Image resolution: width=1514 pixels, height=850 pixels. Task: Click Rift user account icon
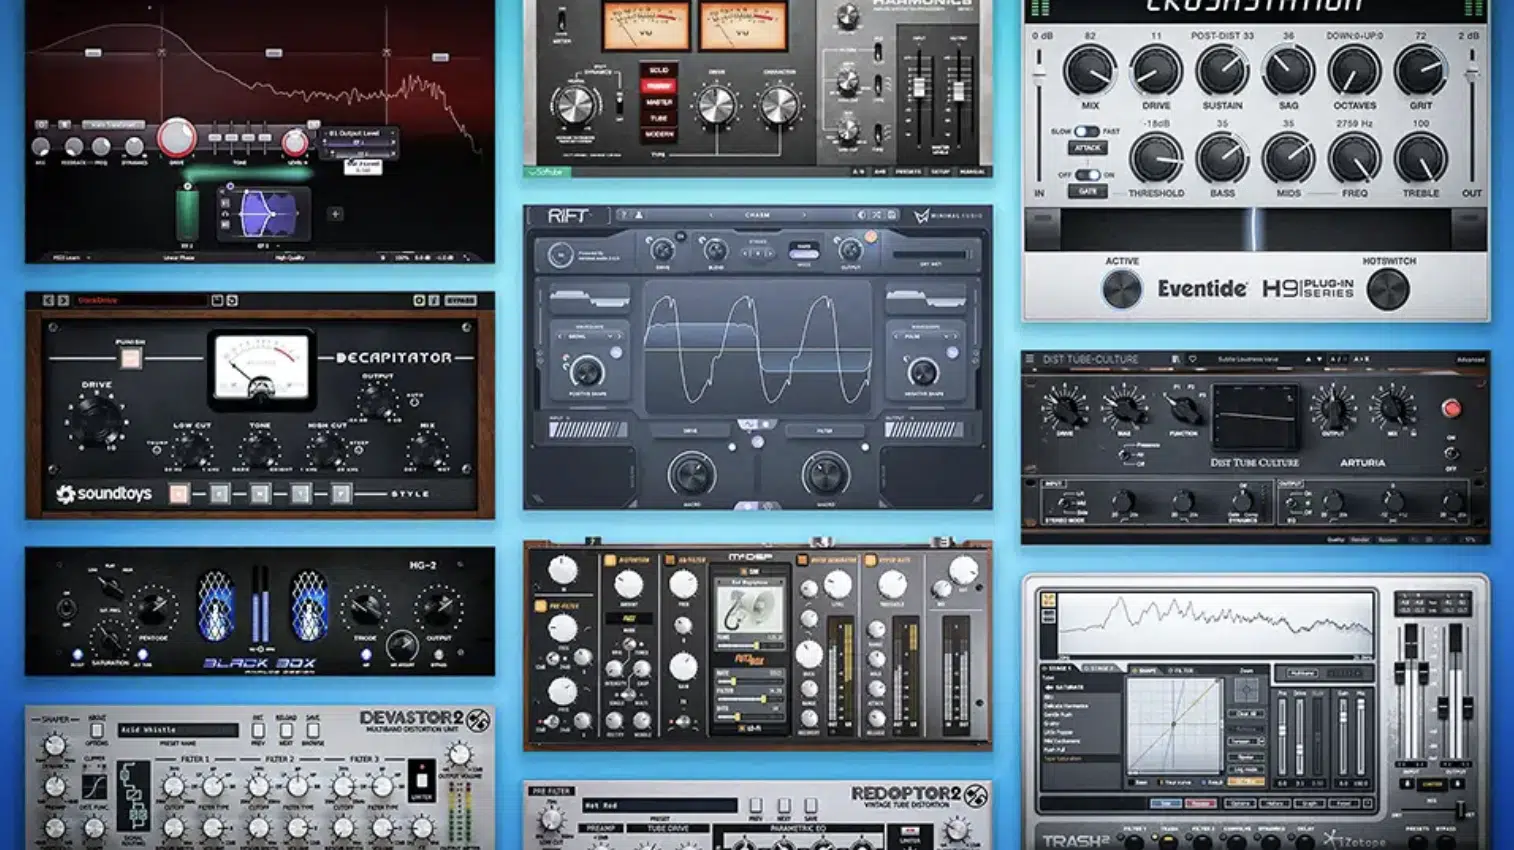(x=638, y=215)
